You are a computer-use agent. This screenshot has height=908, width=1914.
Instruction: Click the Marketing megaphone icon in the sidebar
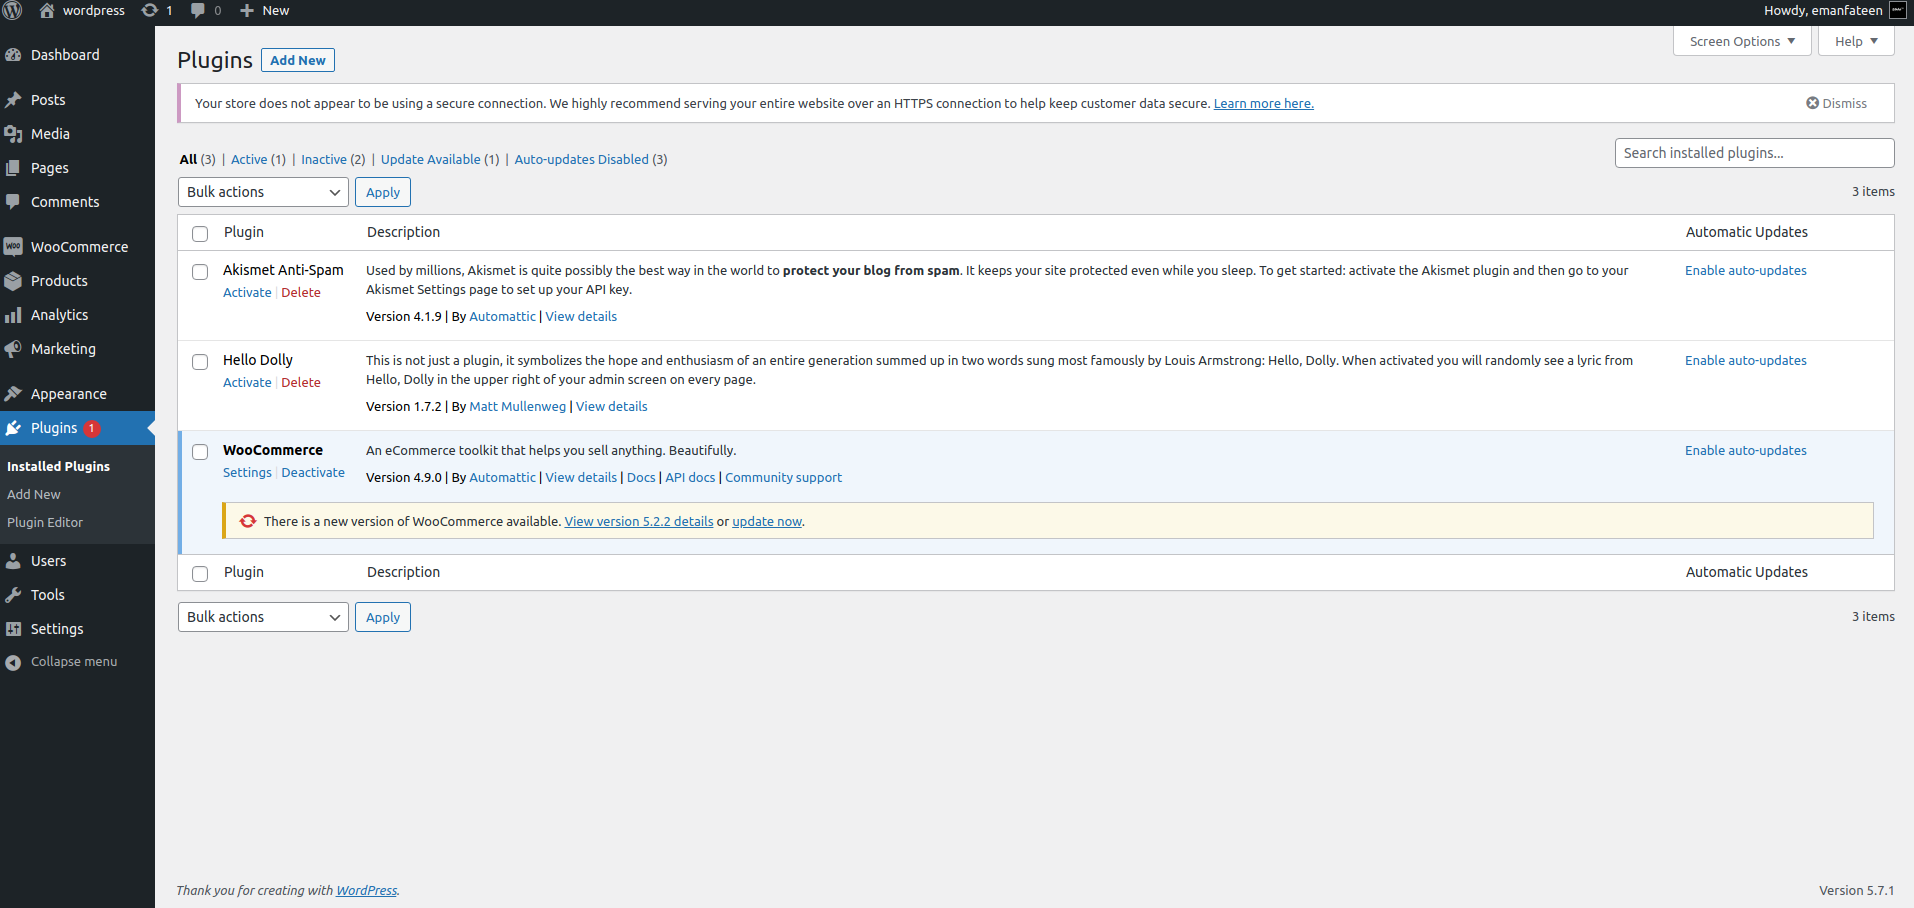14,349
